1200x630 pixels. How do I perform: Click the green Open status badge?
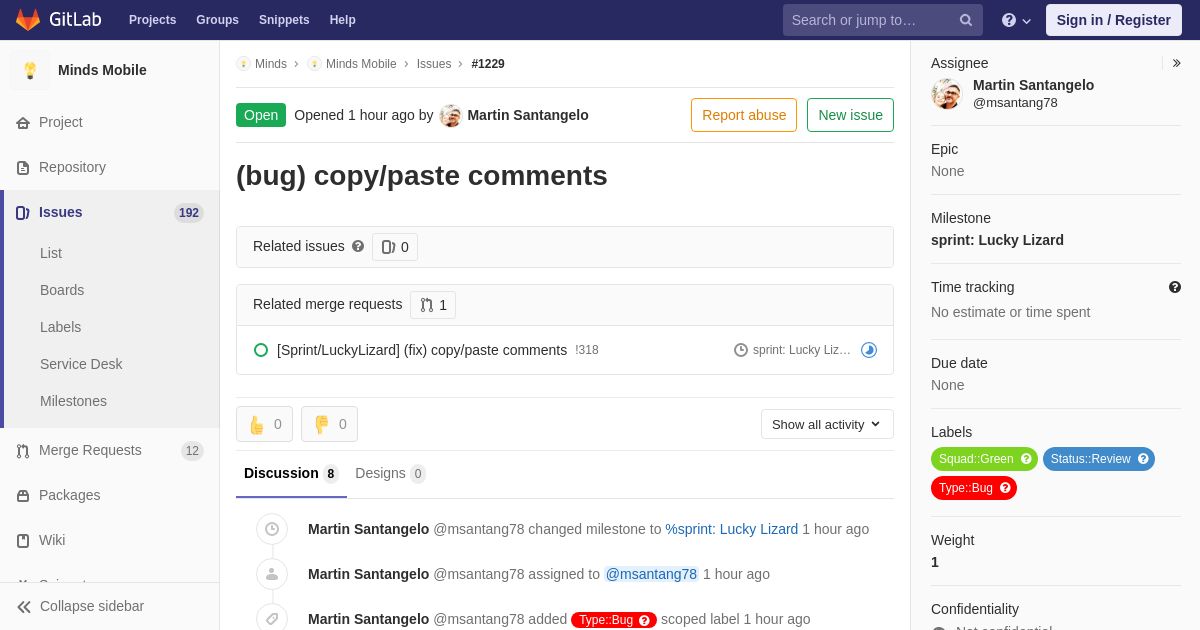(x=261, y=115)
